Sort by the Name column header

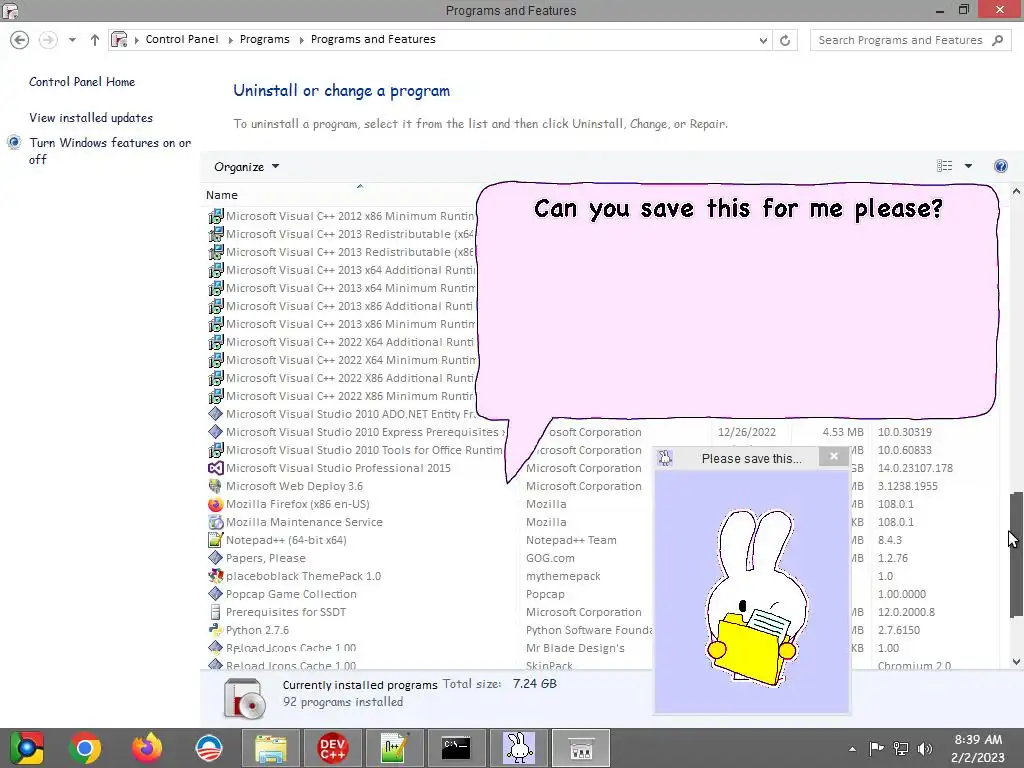click(x=221, y=195)
